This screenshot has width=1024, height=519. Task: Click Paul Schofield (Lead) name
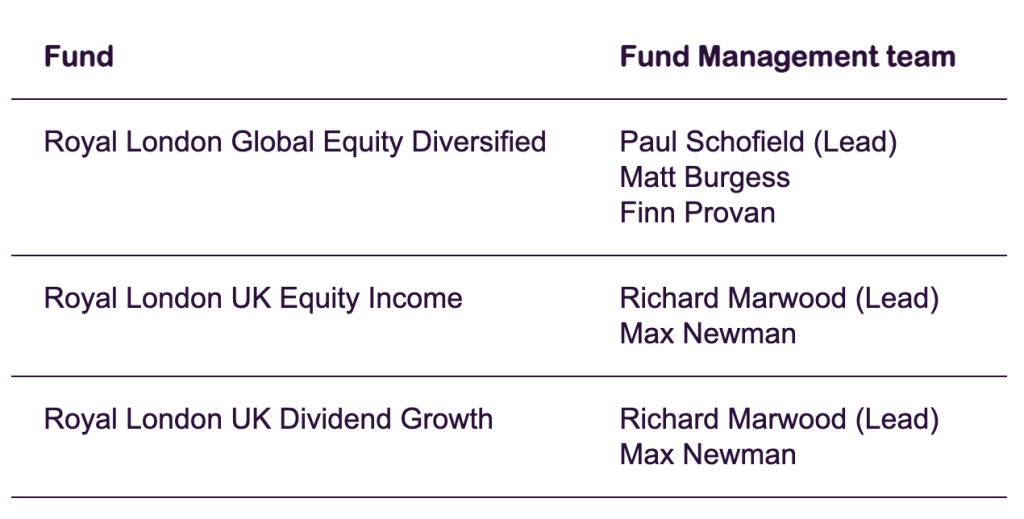758,142
